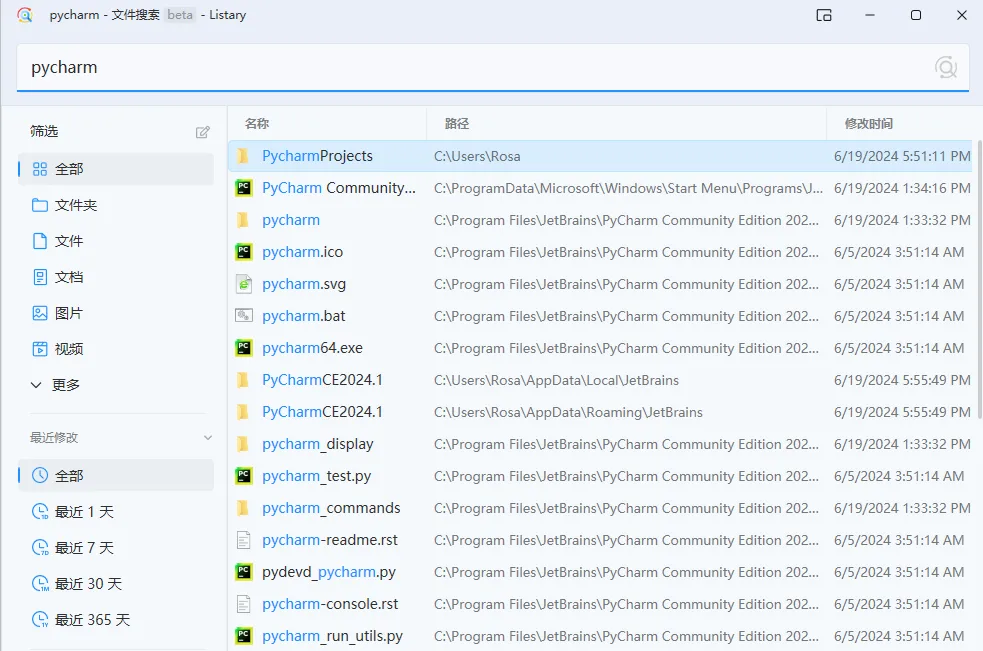This screenshot has height=651, width=983.
Task: Select the pycharm.ico file name
Action: point(302,251)
